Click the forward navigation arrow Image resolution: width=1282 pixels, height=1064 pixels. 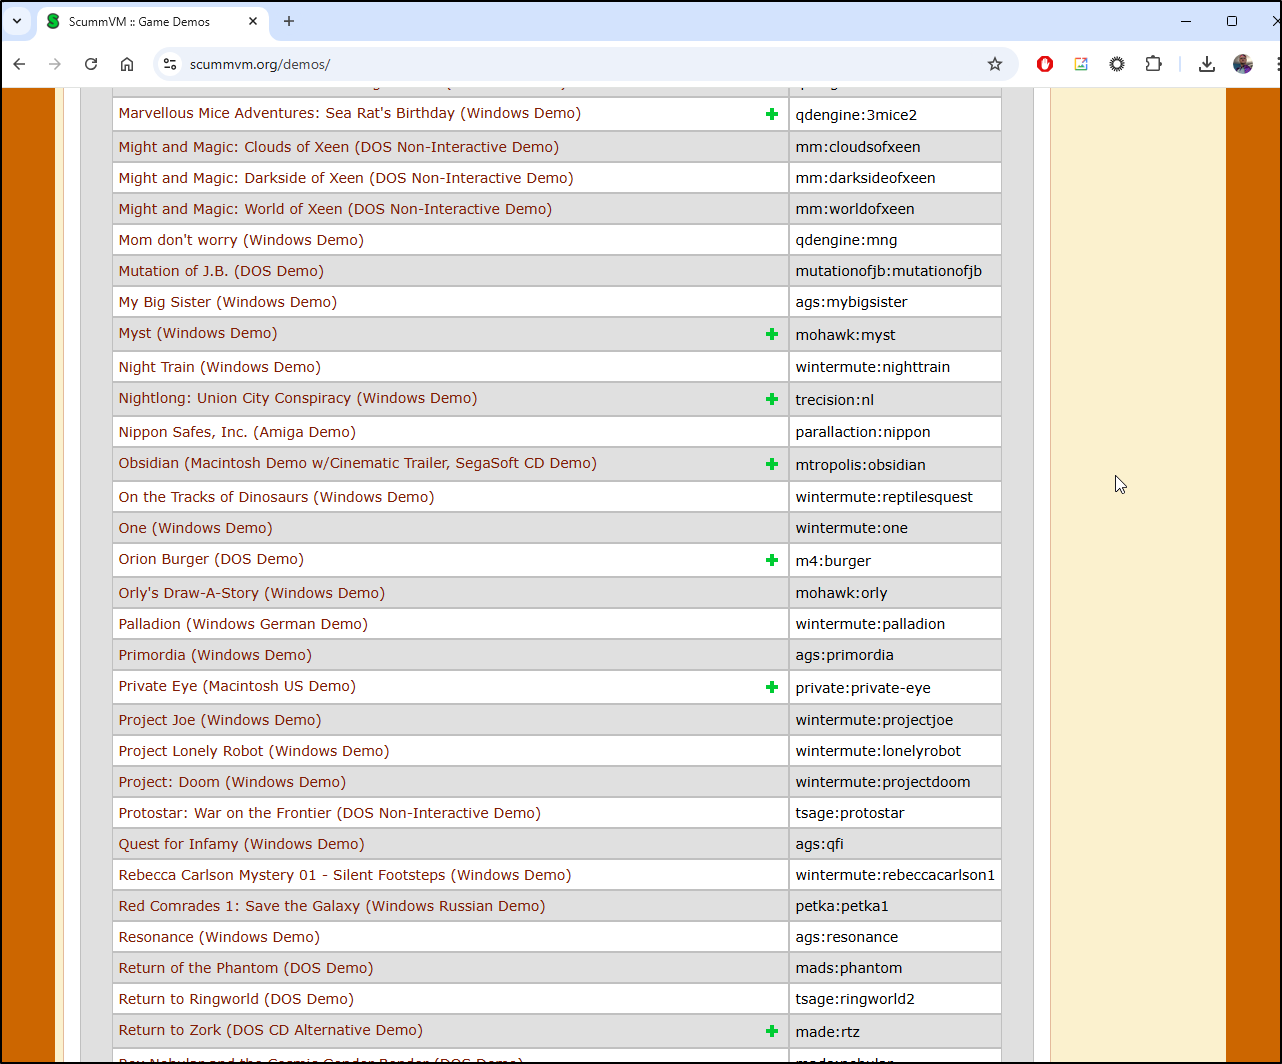pos(55,64)
